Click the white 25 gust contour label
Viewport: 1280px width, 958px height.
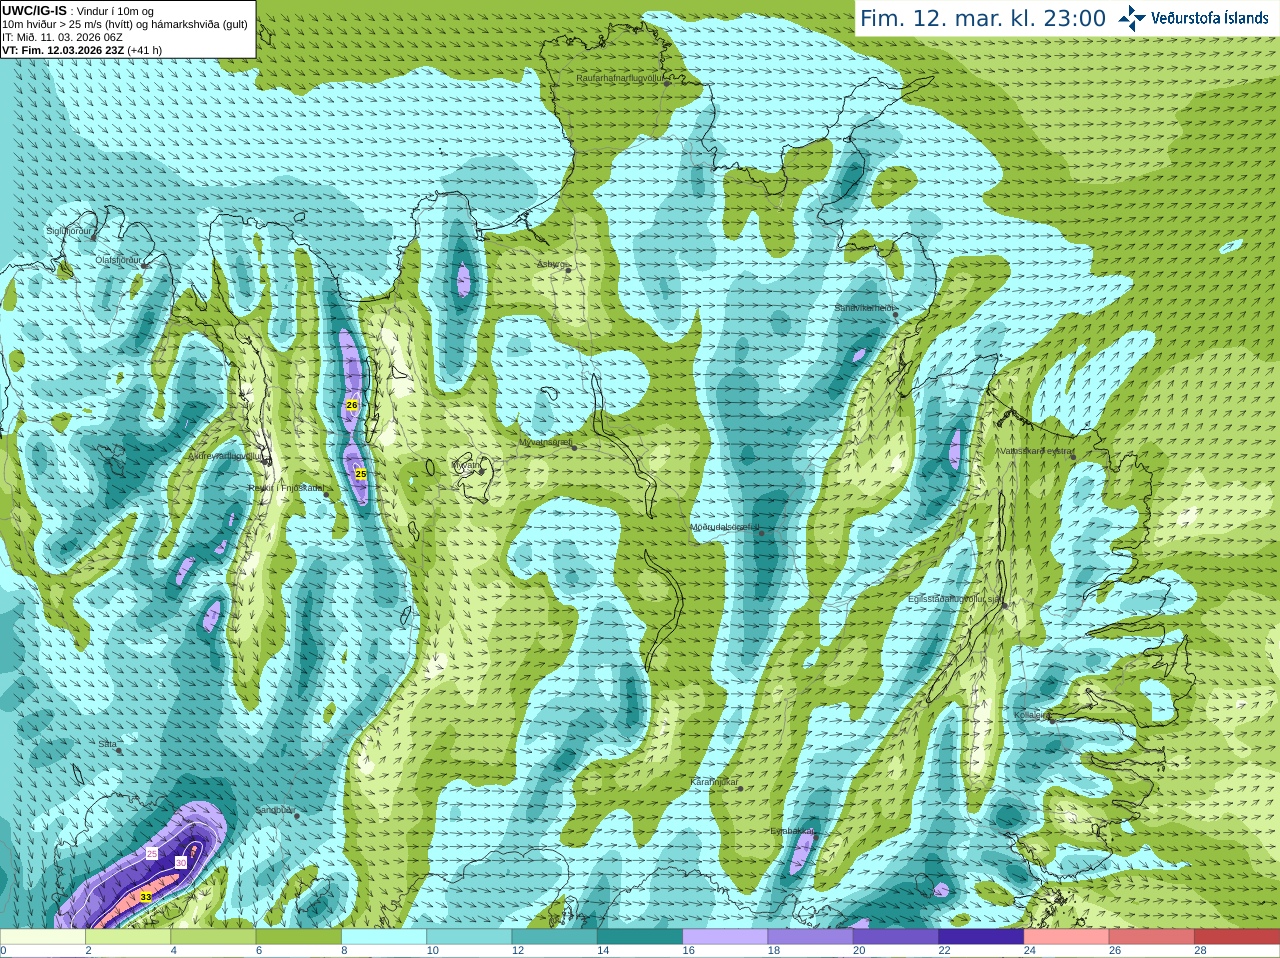[152, 853]
